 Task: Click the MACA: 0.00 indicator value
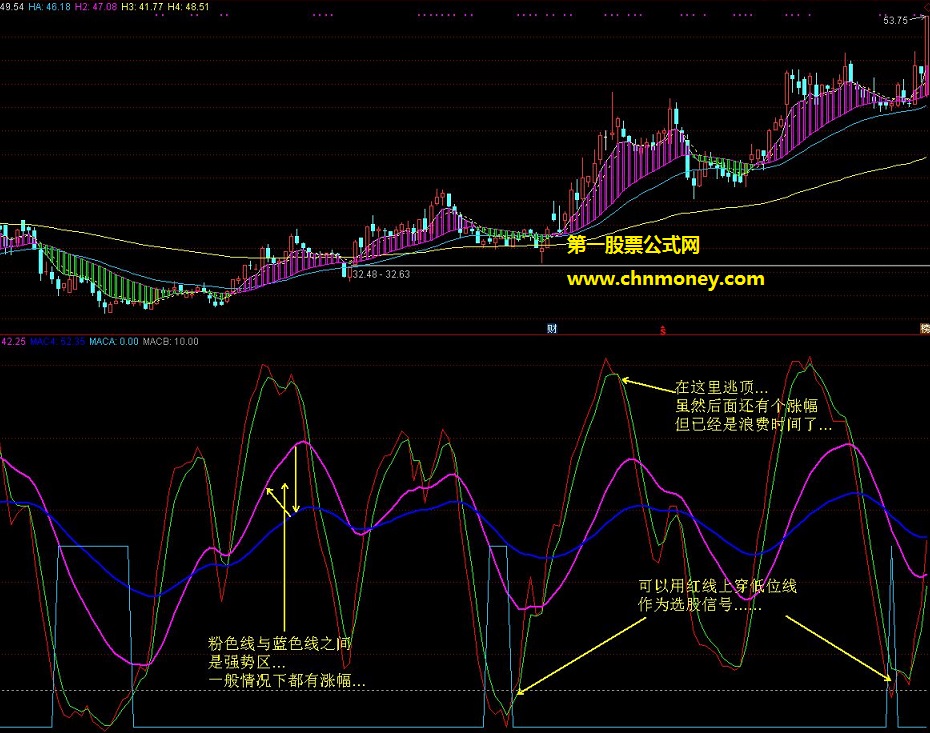pyautogui.click(x=114, y=342)
